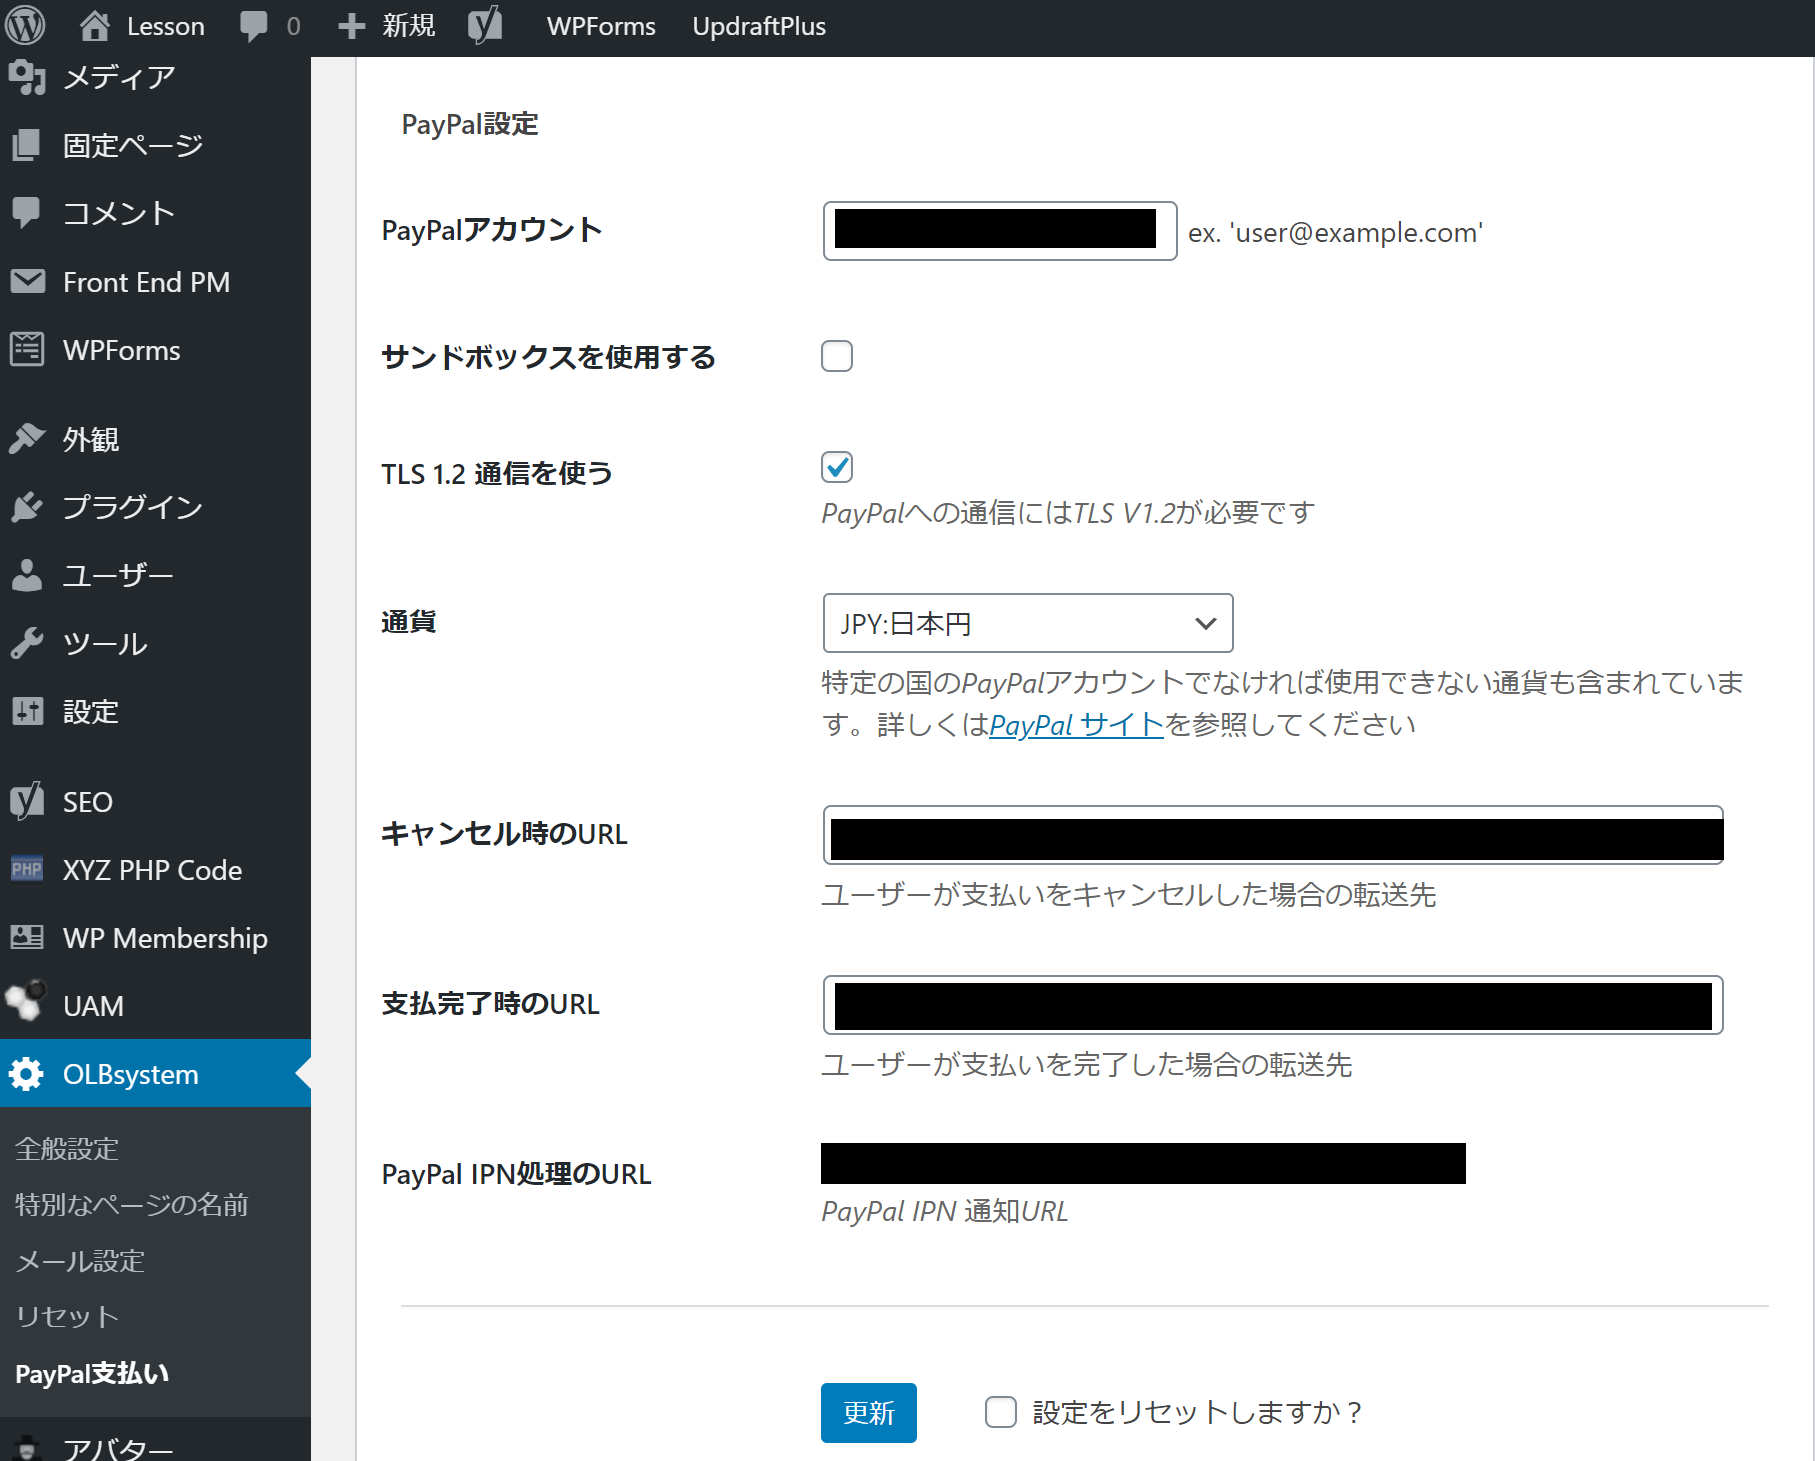
Task: Open the Yoast icon in the admin bar
Action: [x=485, y=25]
